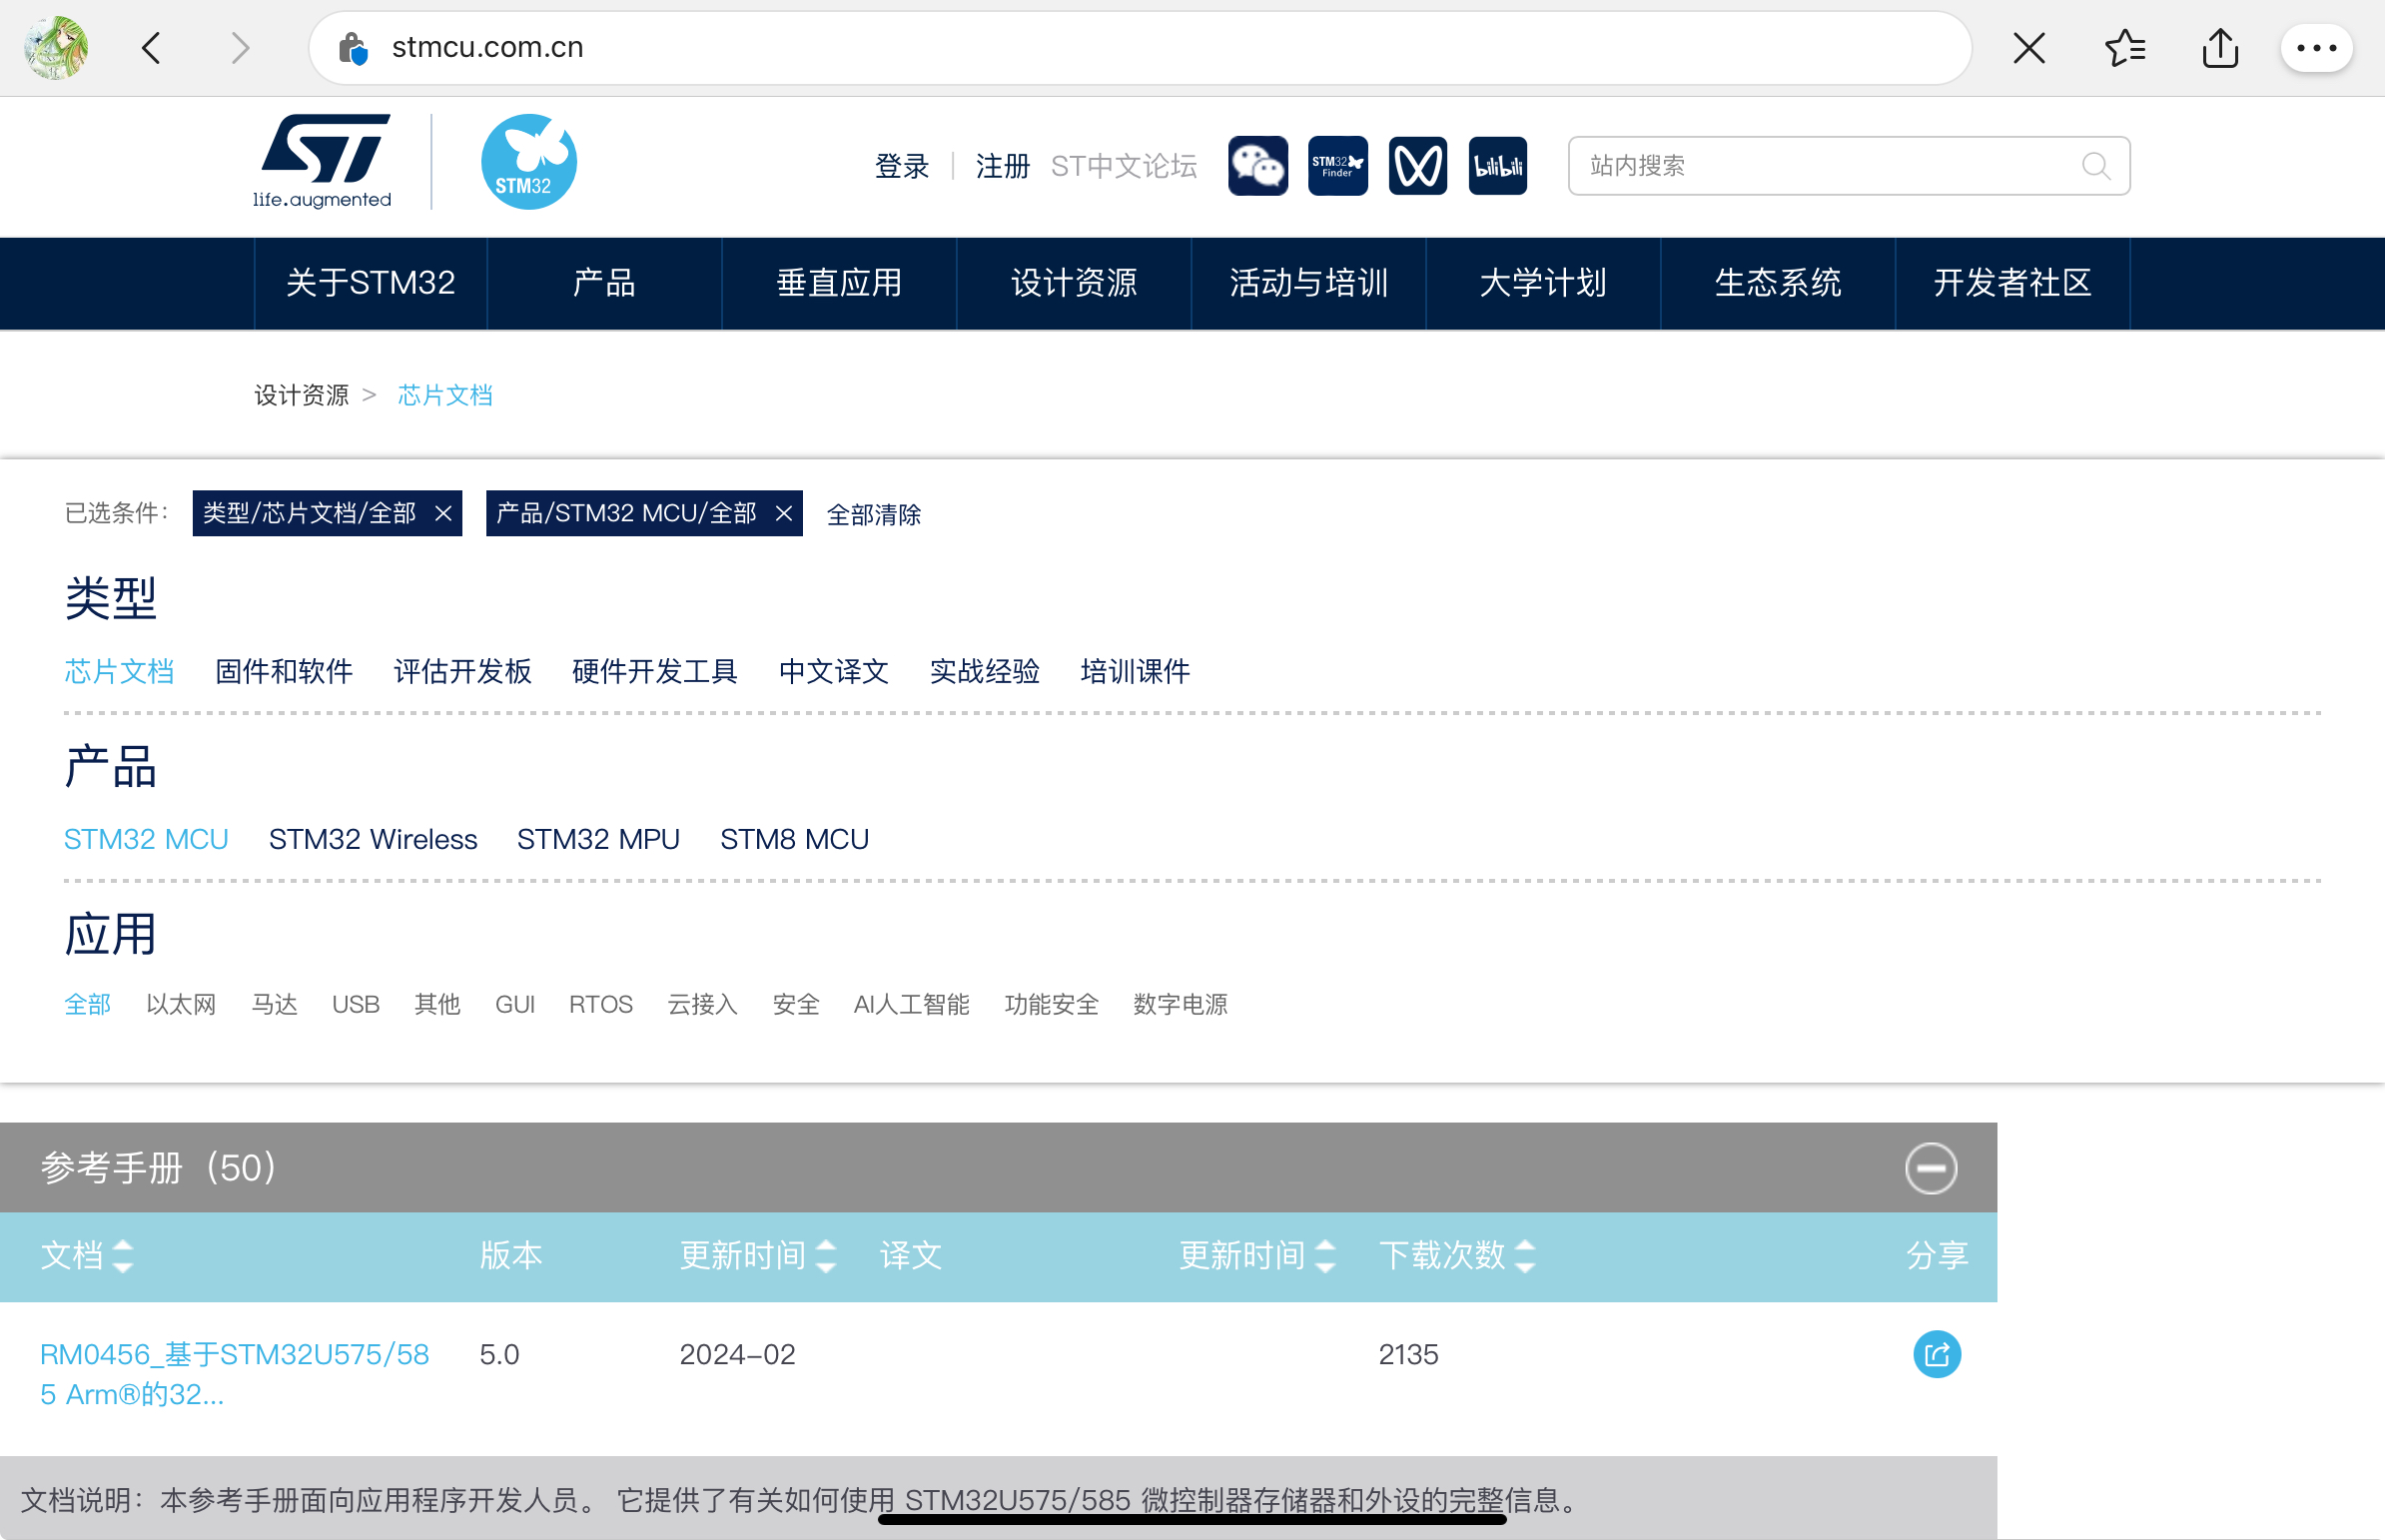Click the site lock security icon
2385x1540 pixels.
[x=353, y=48]
